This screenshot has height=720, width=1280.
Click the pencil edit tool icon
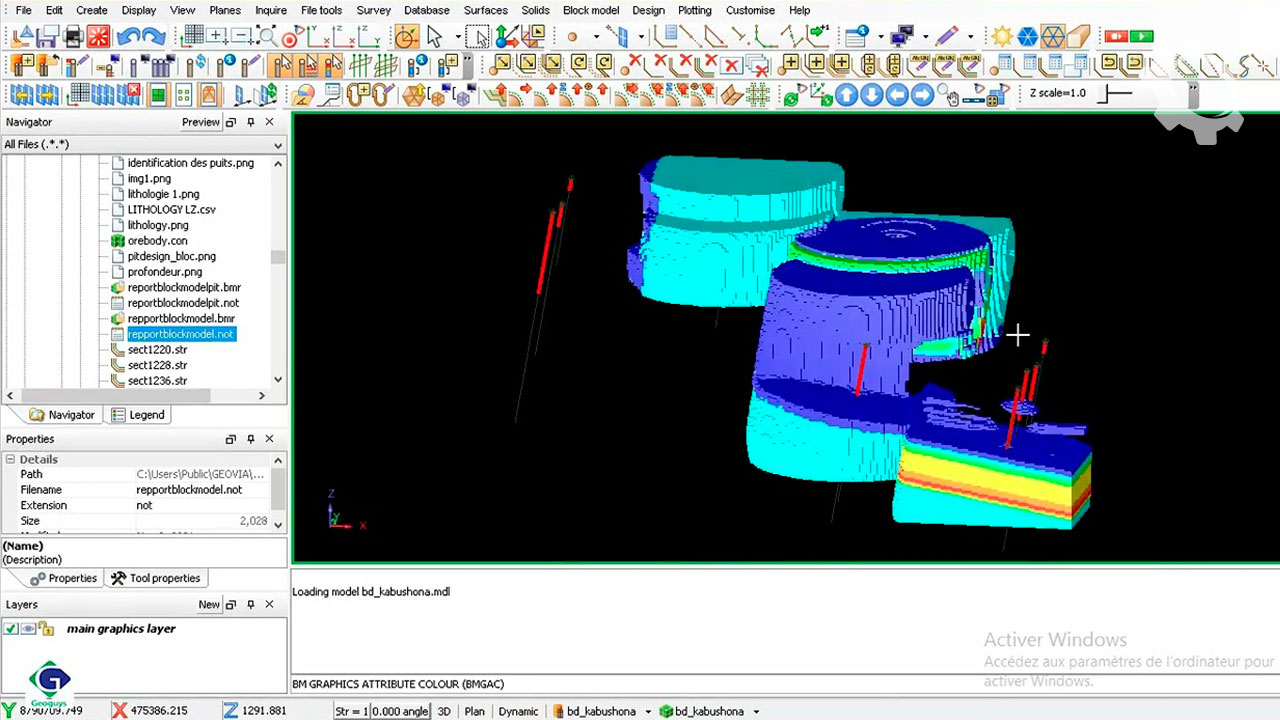point(946,37)
